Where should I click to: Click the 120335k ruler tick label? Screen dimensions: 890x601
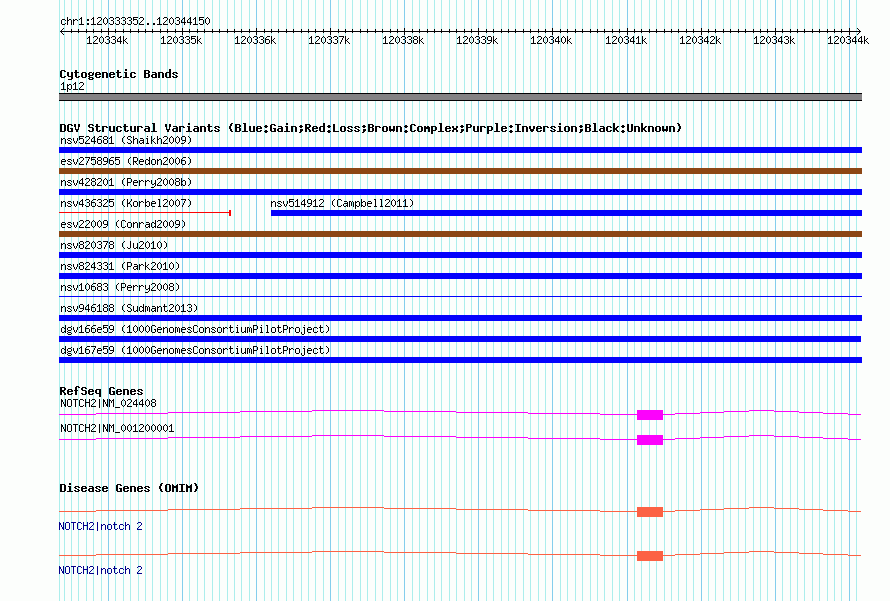(x=181, y=40)
